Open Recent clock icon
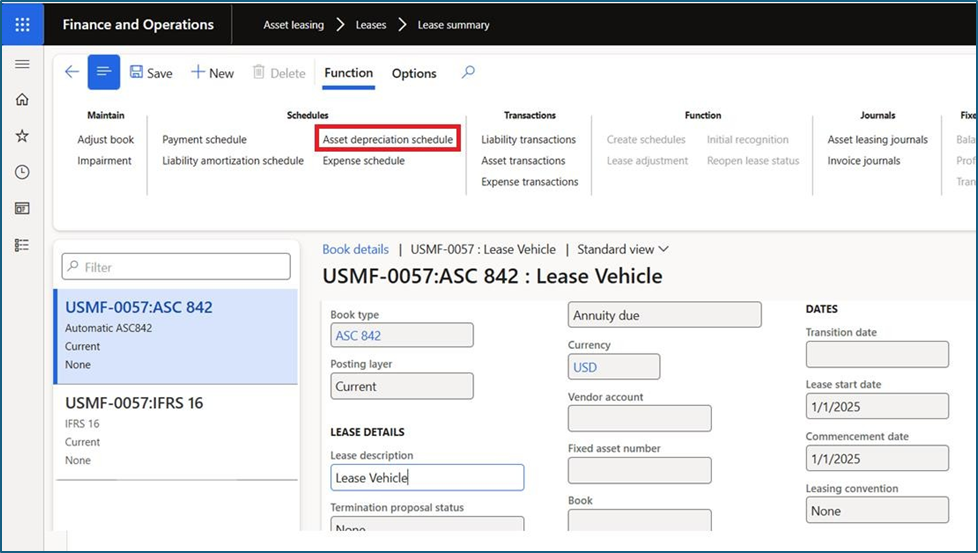978x553 pixels. click(22, 172)
